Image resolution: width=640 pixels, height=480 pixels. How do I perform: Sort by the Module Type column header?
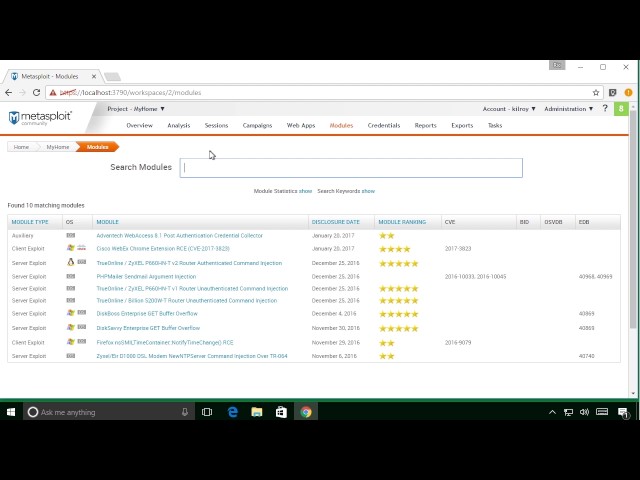[x=30, y=222]
